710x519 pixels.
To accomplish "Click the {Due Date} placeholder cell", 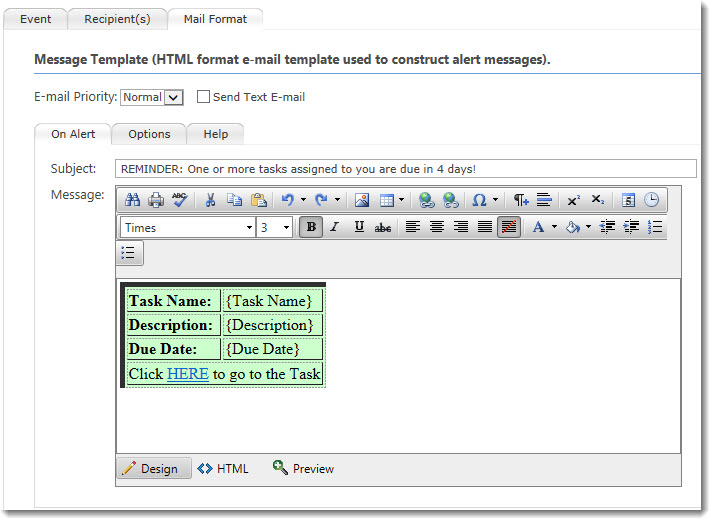I will 272,349.
